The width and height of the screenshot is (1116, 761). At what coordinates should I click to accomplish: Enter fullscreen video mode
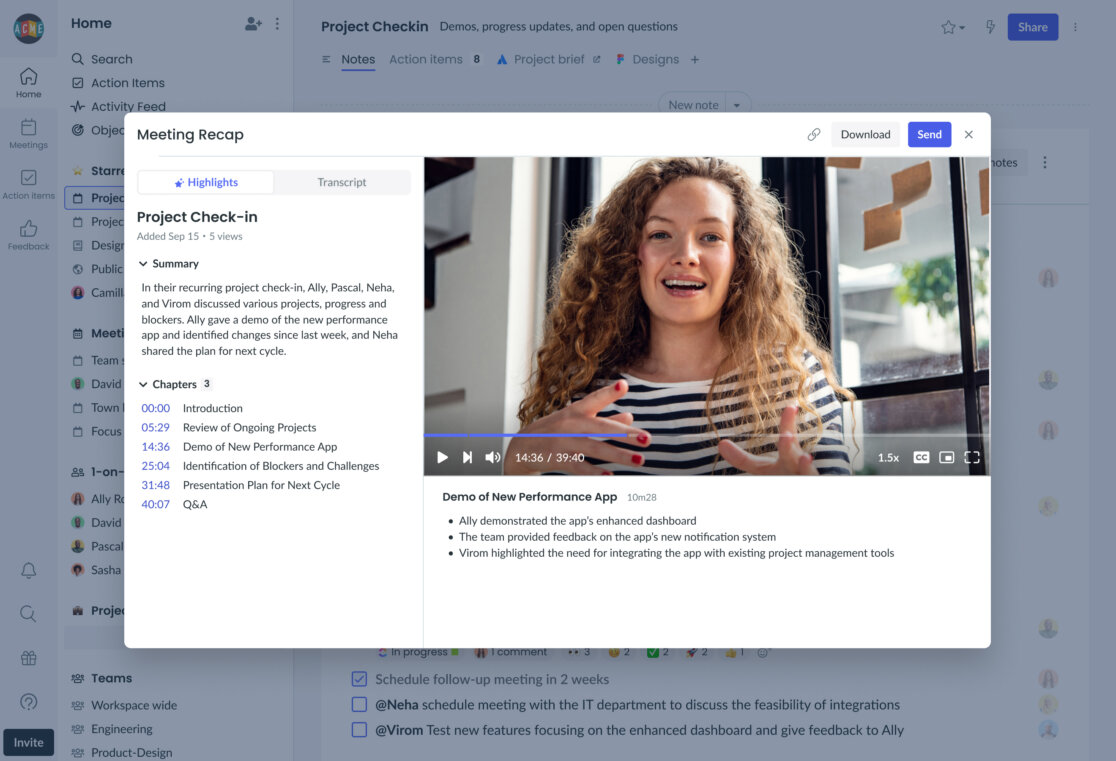pyautogui.click(x=972, y=457)
